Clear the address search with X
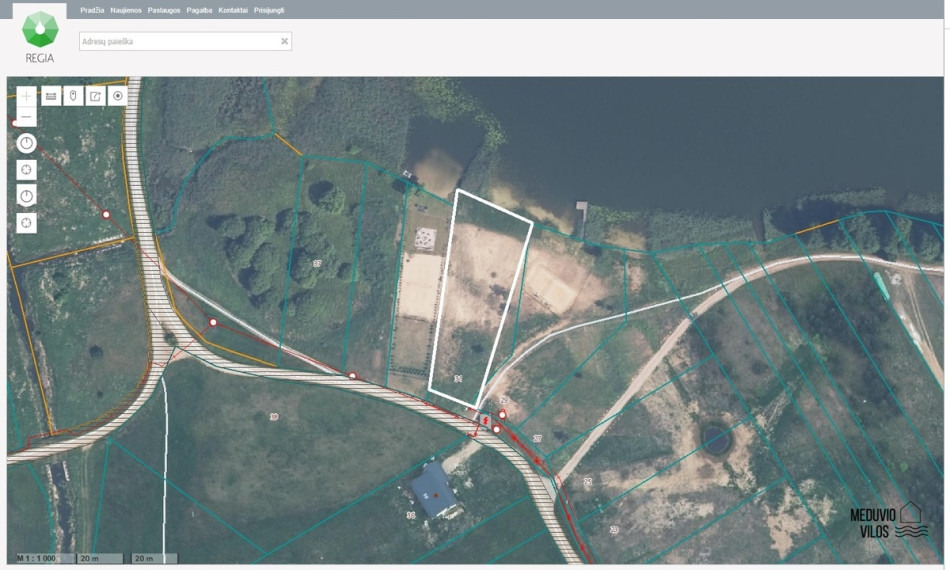 [x=284, y=41]
